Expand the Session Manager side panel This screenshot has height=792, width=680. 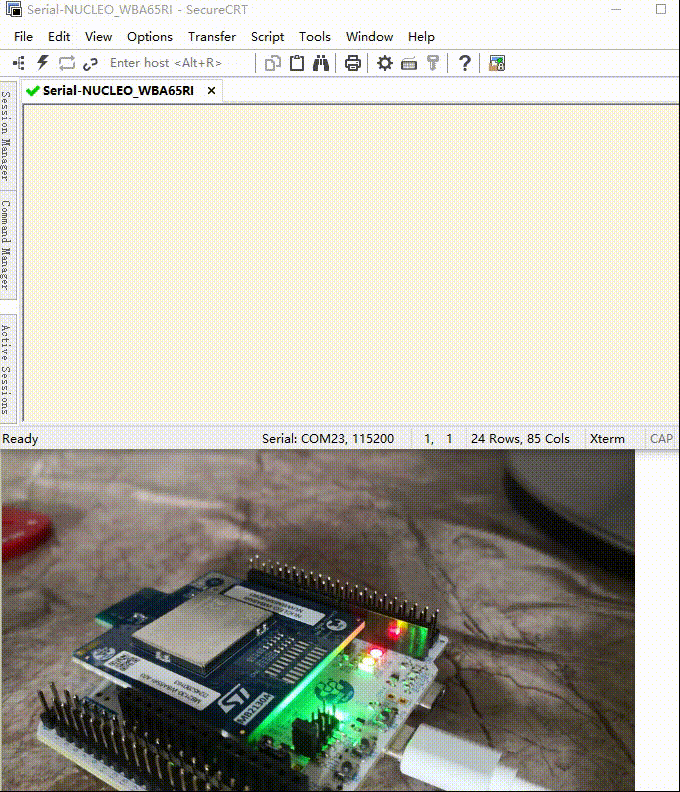(6, 135)
